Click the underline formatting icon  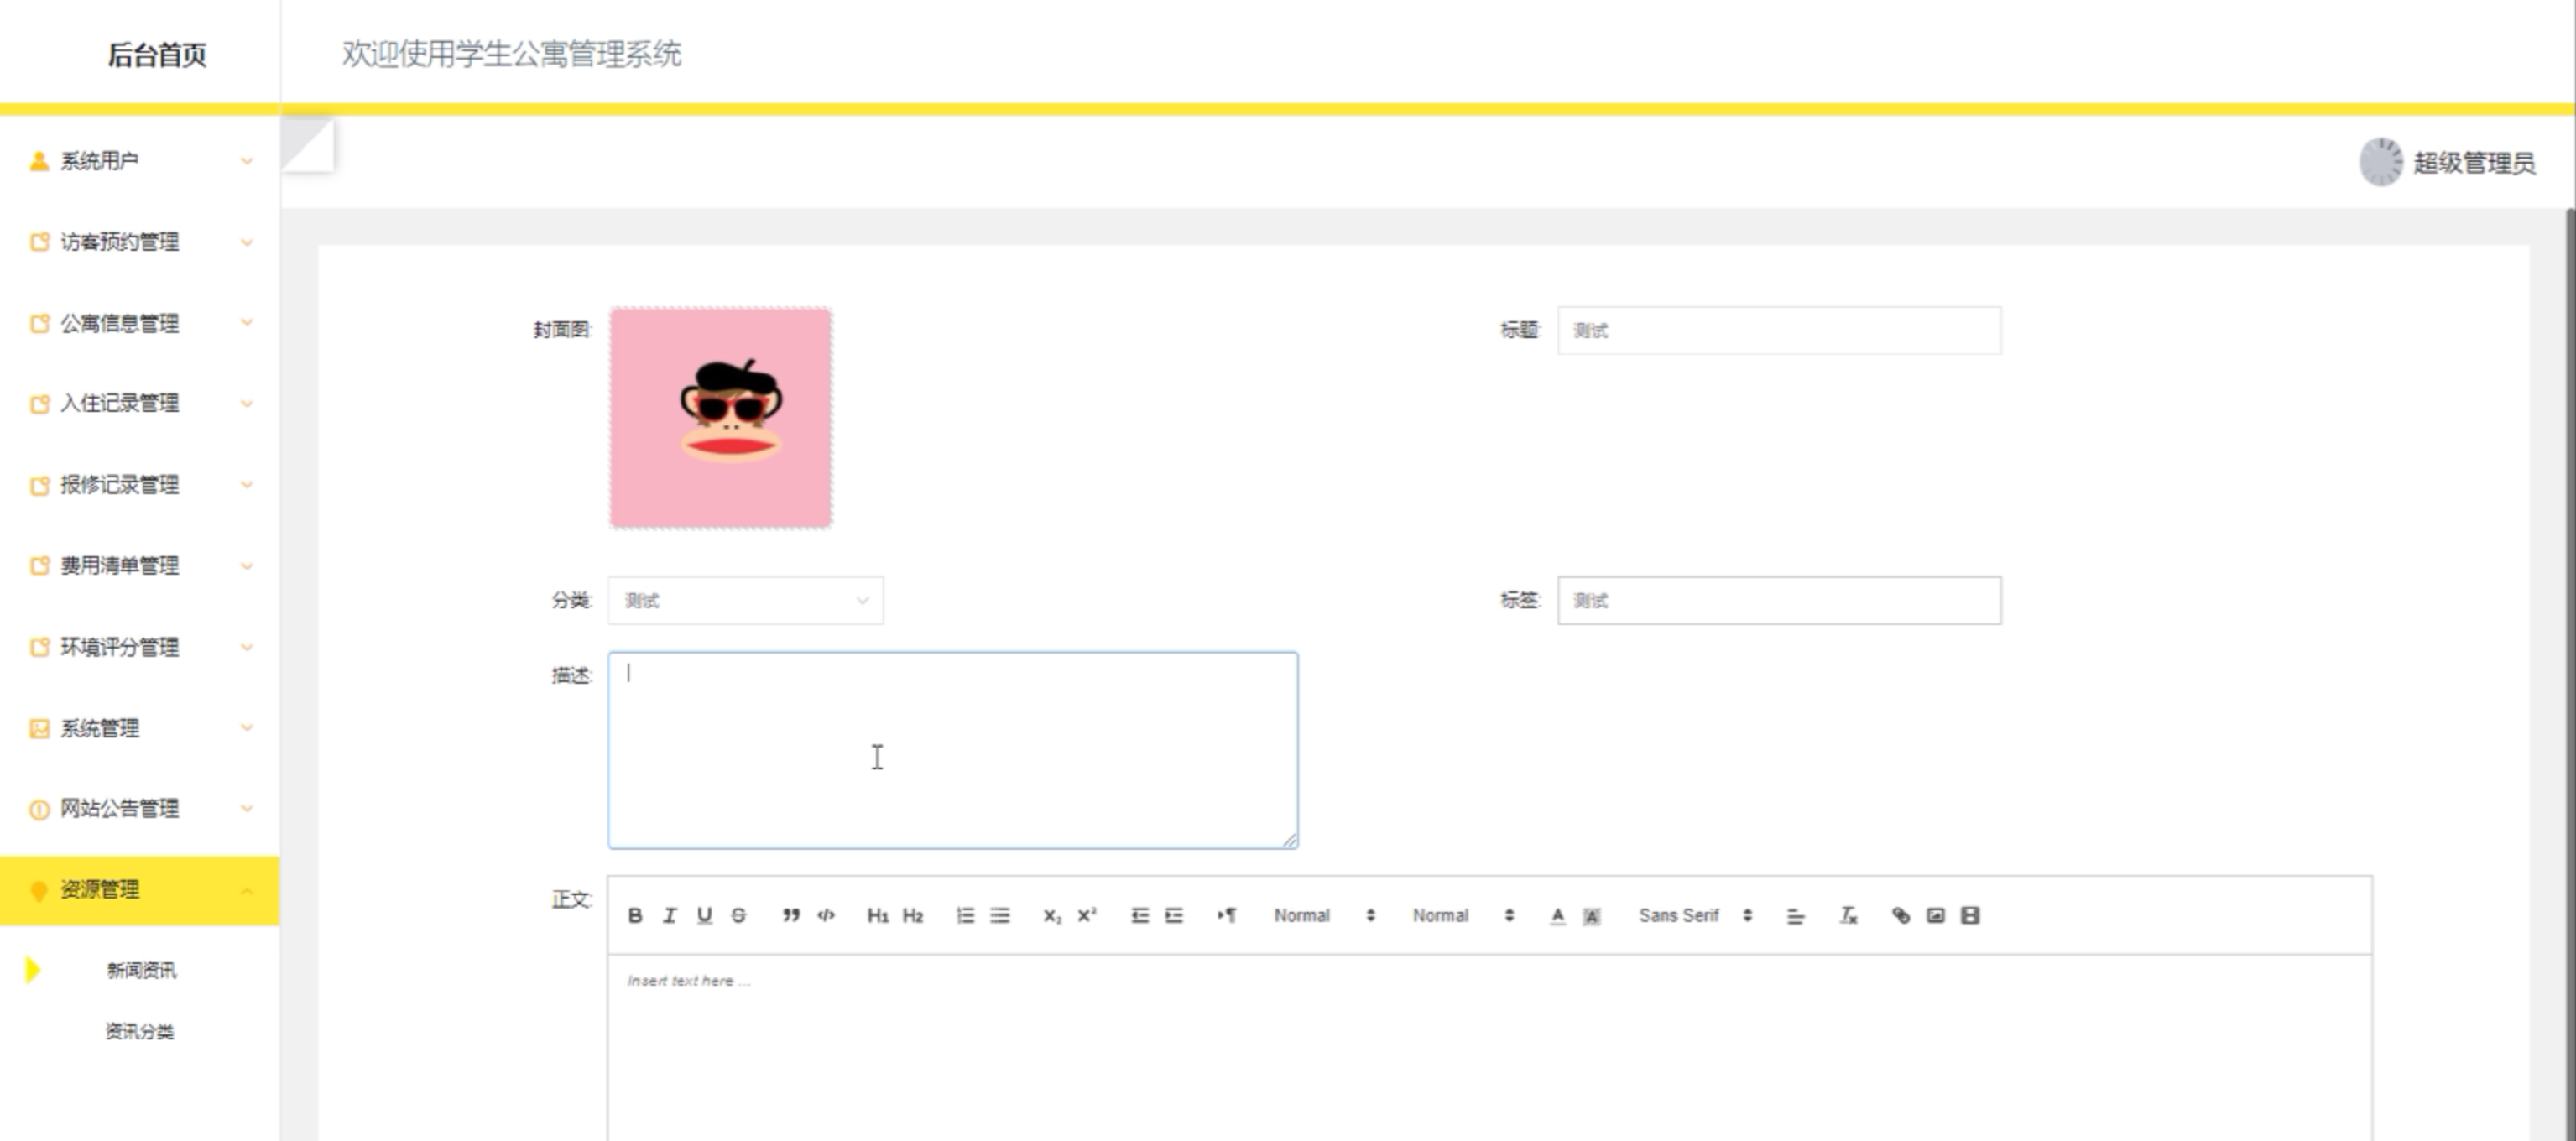pyautogui.click(x=704, y=915)
